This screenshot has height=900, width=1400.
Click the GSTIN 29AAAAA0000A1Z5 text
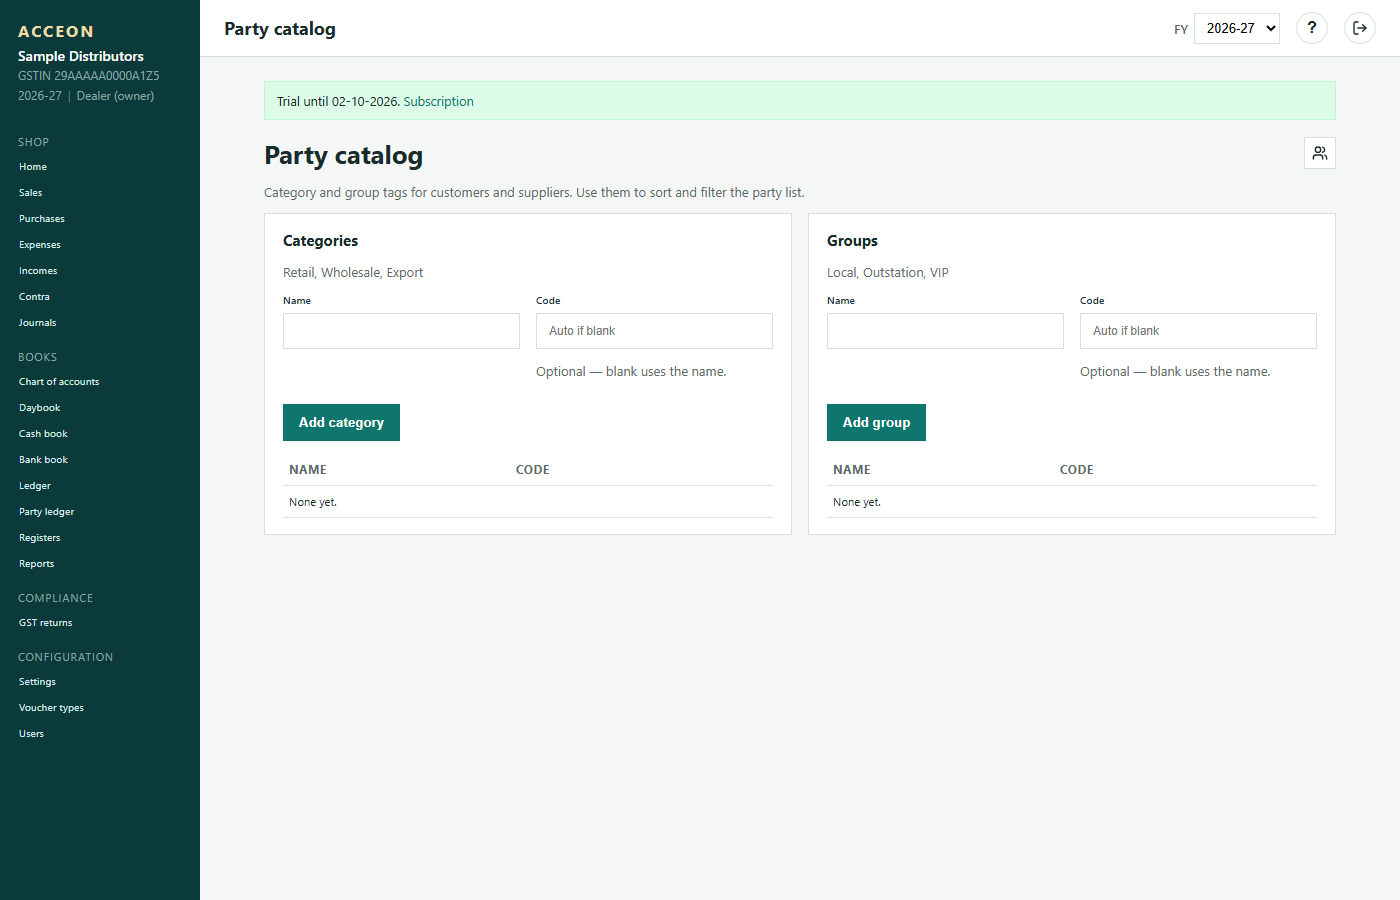89,76
